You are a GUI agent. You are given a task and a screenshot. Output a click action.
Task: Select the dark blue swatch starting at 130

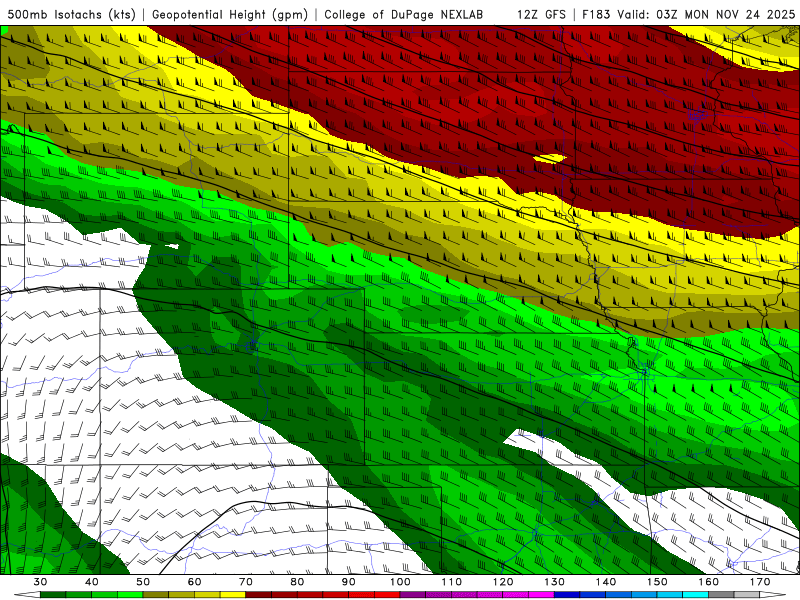point(567,595)
